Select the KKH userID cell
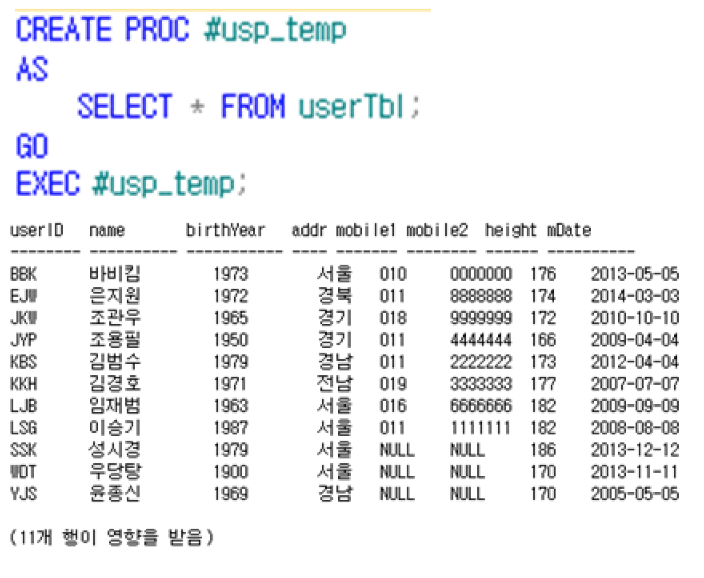704x578 pixels. pos(23,384)
